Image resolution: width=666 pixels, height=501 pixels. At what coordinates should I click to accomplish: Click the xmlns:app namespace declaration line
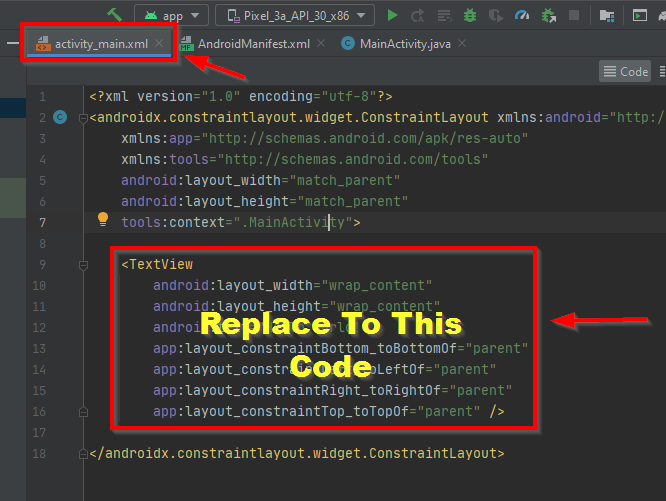tap(325, 138)
